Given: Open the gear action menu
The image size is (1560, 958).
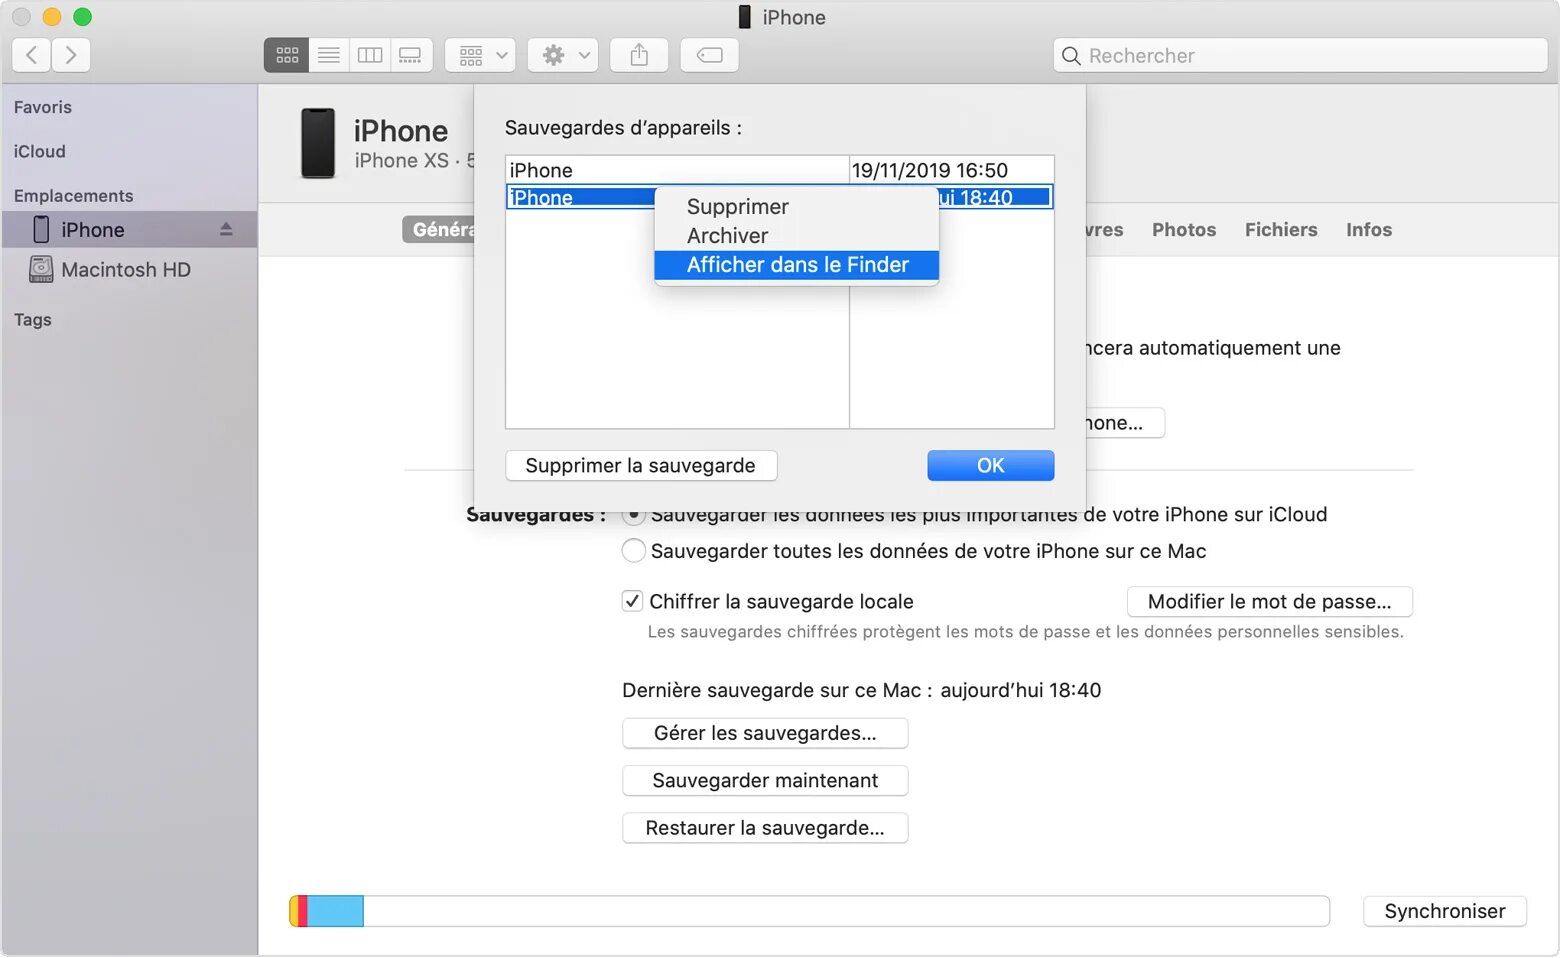Looking at the screenshot, I should pyautogui.click(x=564, y=55).
